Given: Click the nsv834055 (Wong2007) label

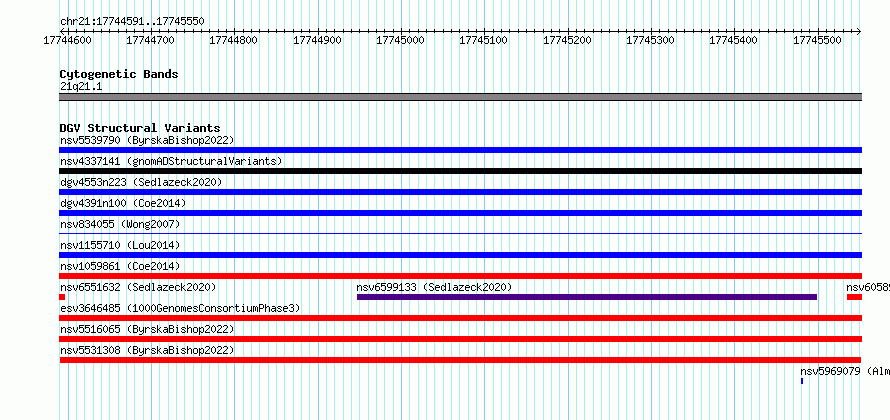Looking at the screenshot, I should point(120,224).
